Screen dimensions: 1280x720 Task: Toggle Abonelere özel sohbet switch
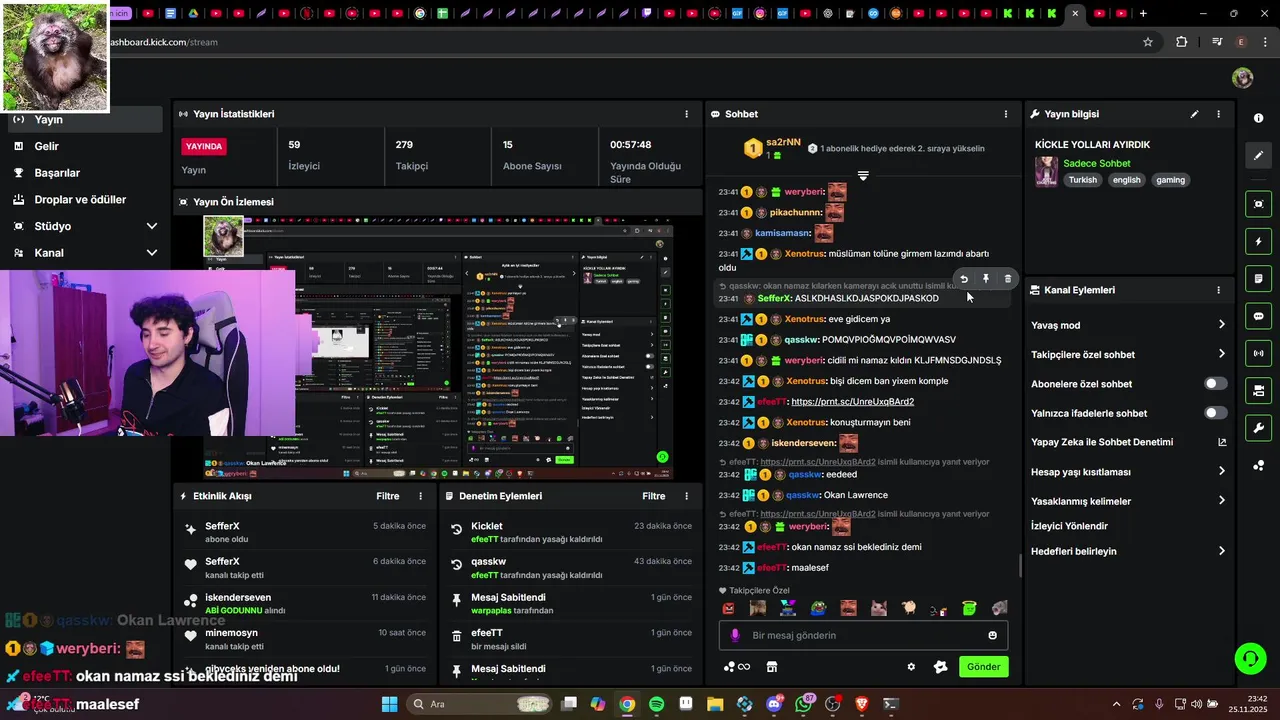(x=1216, y=384)
